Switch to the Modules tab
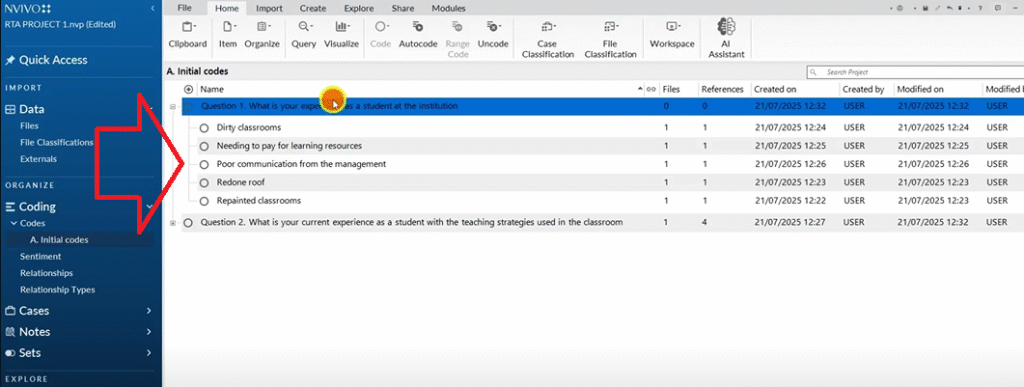The height and width of the screenshot is (387, 1024). click(x=449, y=8)
